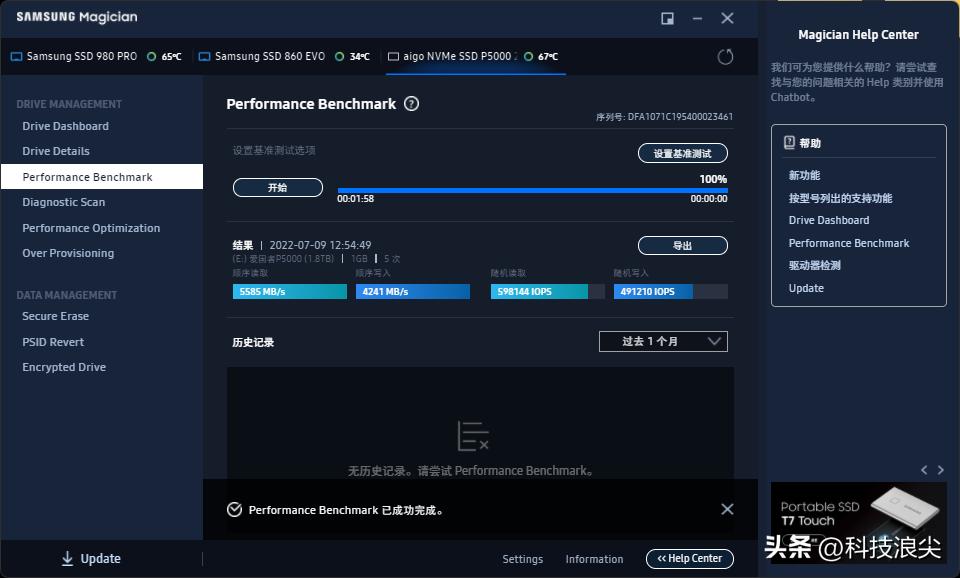Select Secure Erase in Data Management

(x=56, y=316)
